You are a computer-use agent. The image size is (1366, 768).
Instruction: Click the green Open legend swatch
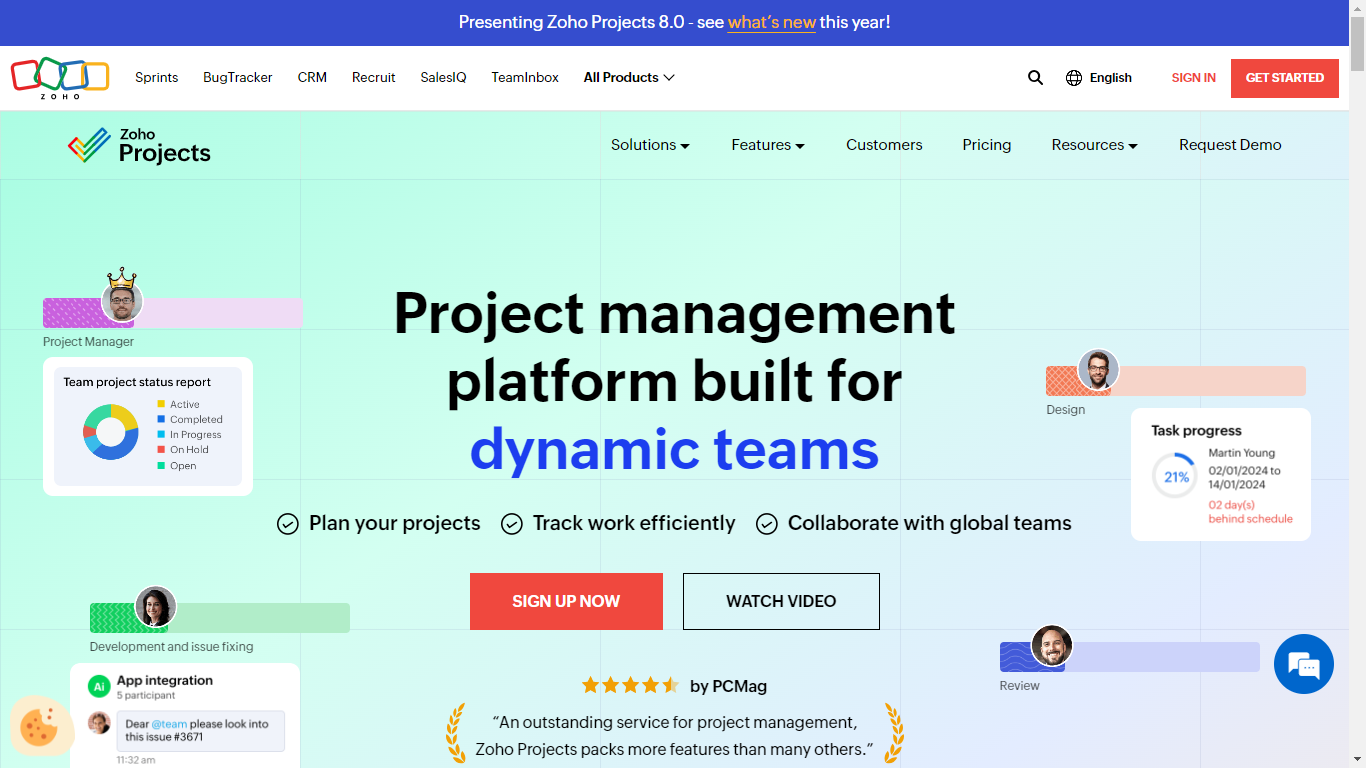coord(161,465)
